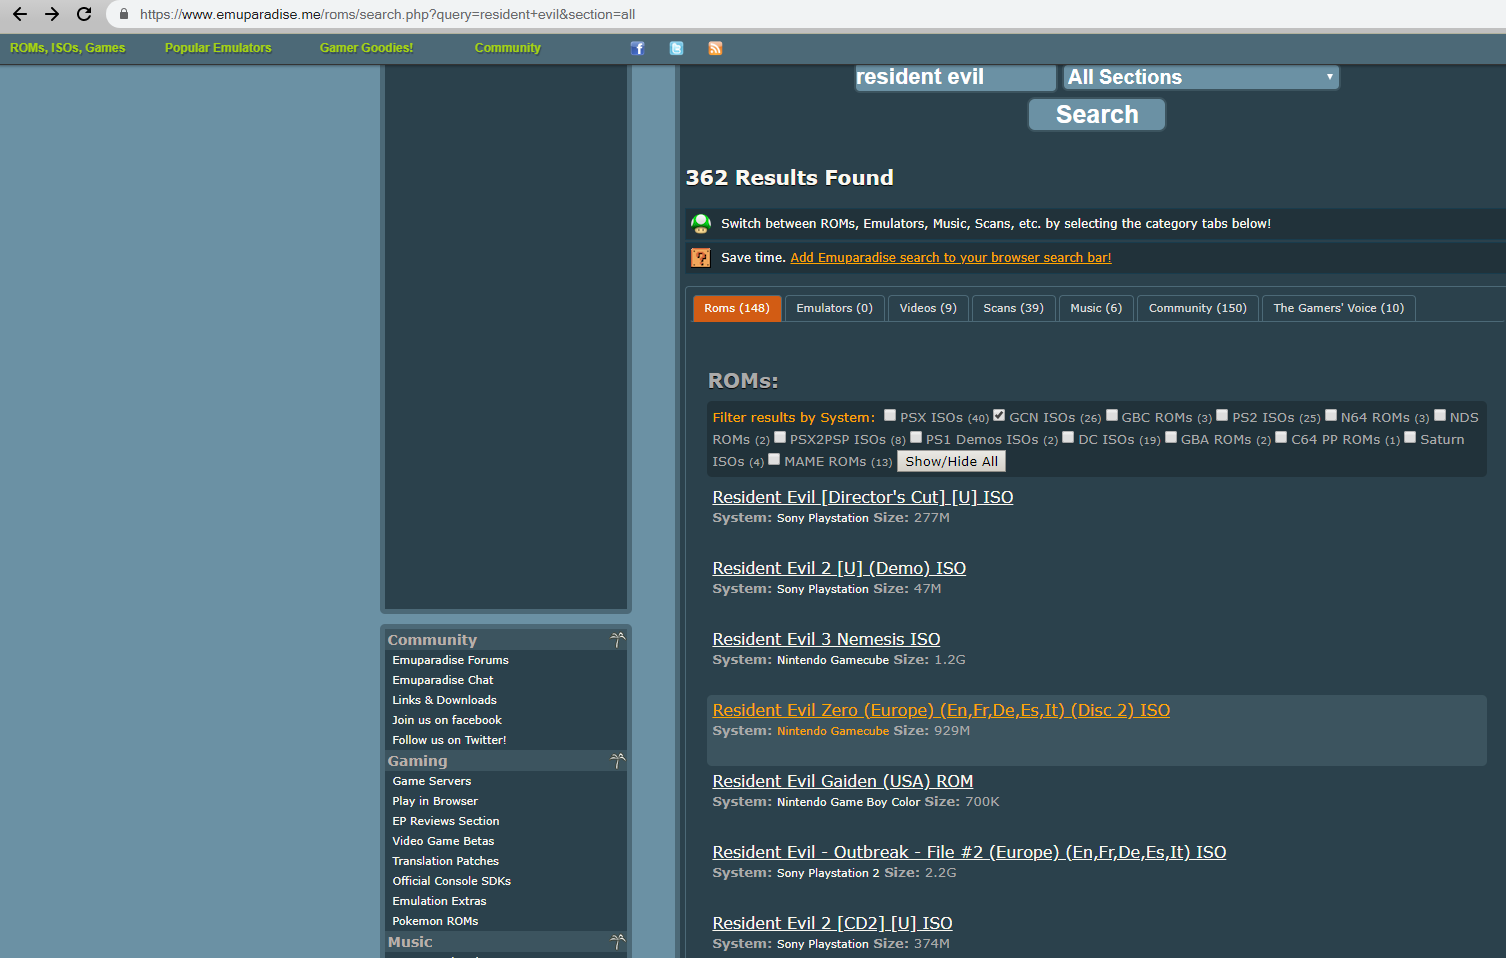This screenshot has width=1506, height=958.
Task: Toggle GBA ROMs filter checkbox
Action: 1171,437
